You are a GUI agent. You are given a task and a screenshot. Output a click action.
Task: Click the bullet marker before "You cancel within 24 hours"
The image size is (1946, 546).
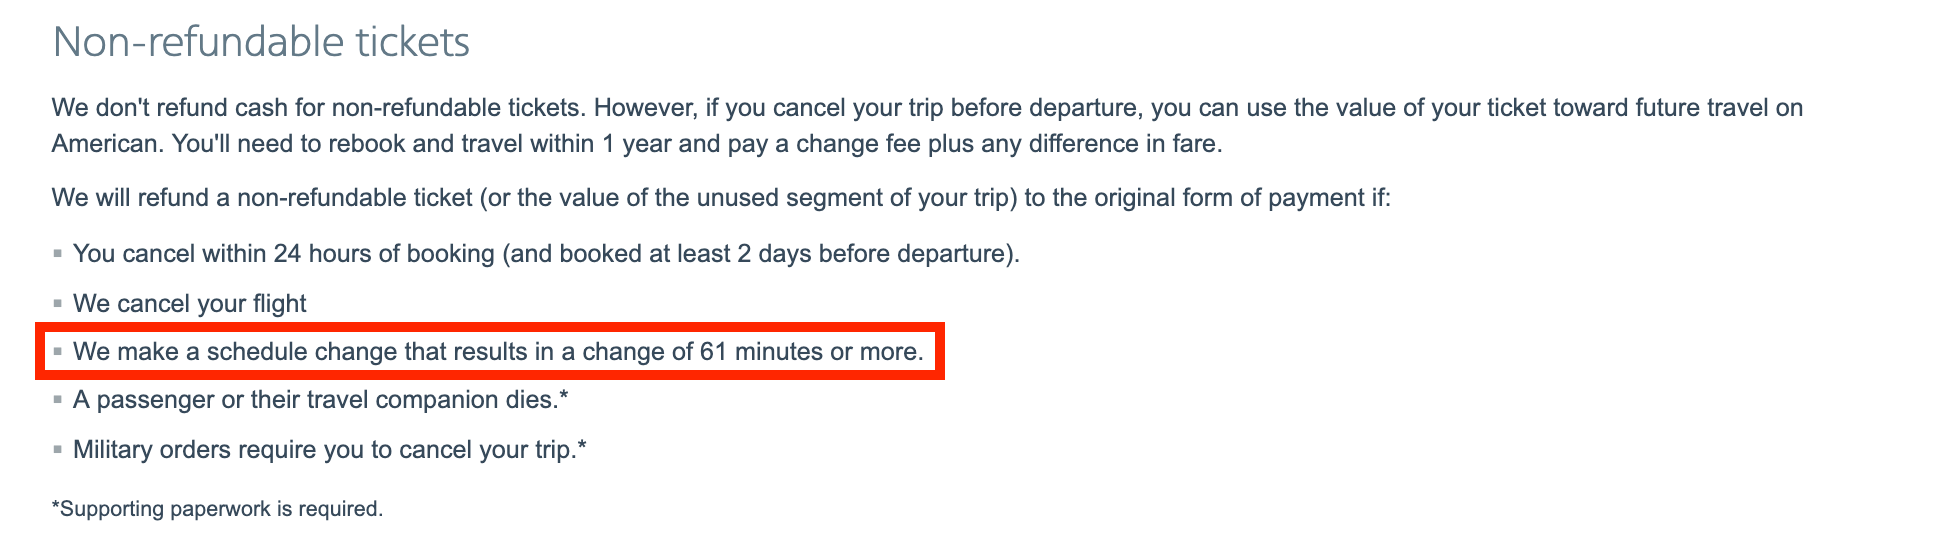pyautogui.click(x=58, y=254)
